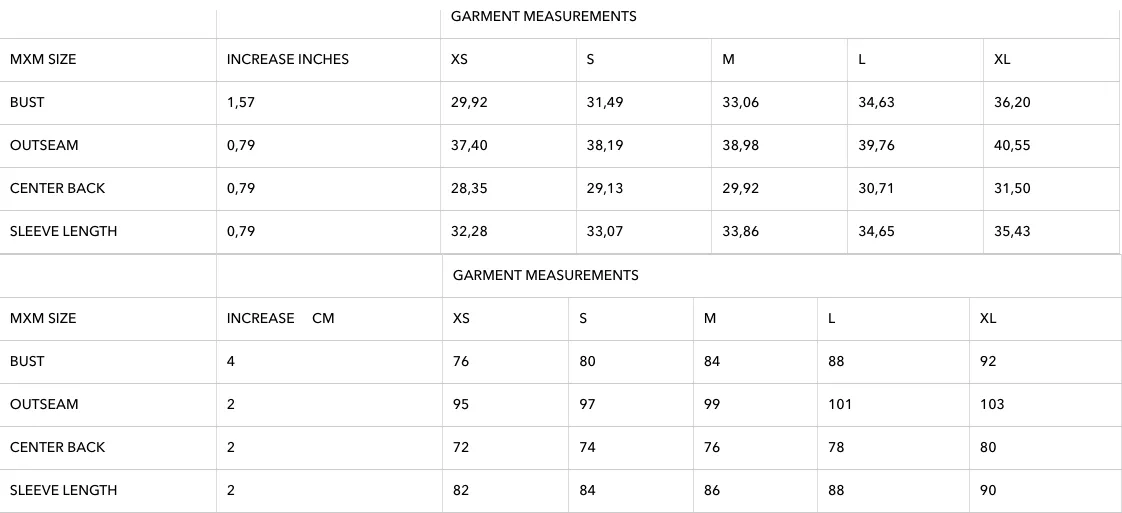1122x513 pixels.
Task: Select the OUTSEAM row label in inches table
Action: (44, 145)
